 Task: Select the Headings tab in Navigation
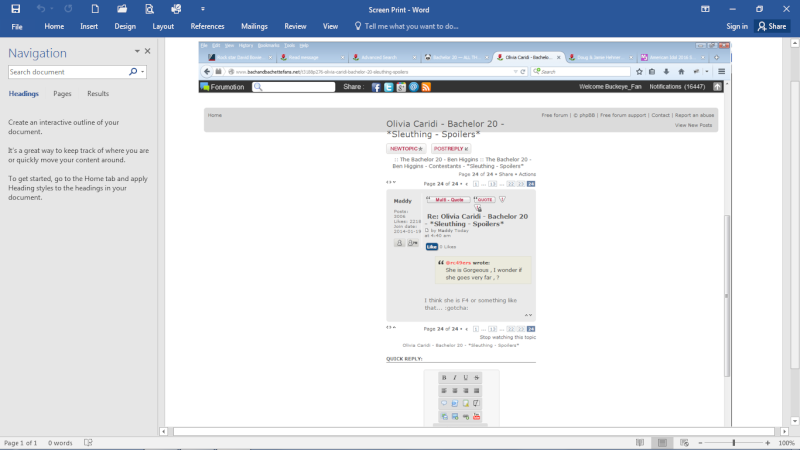click(23, 94)
